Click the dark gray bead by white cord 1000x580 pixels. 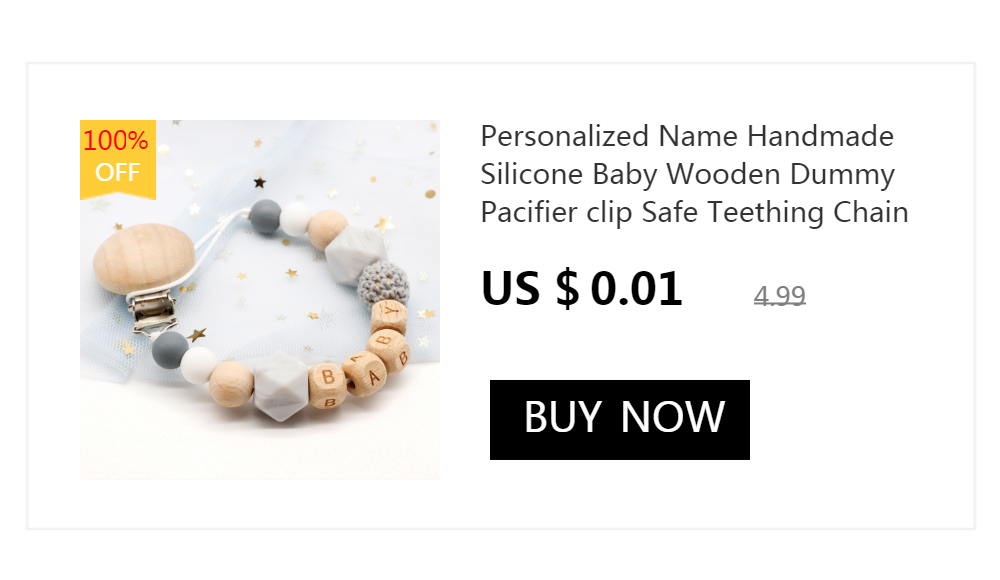click(x=265, y=216)
